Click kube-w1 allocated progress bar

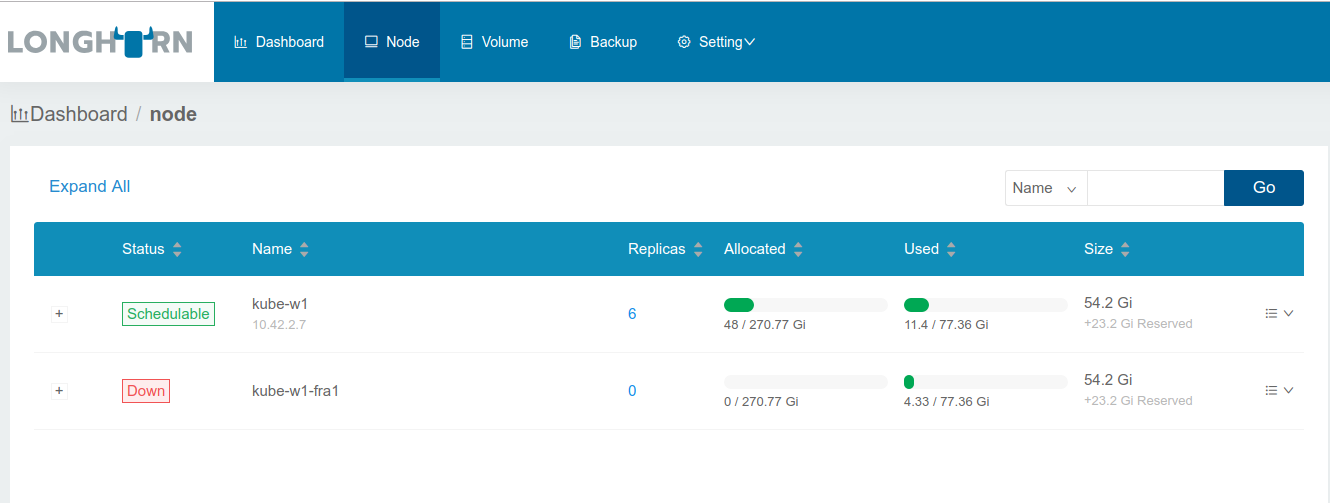click(x=806, y=305)
